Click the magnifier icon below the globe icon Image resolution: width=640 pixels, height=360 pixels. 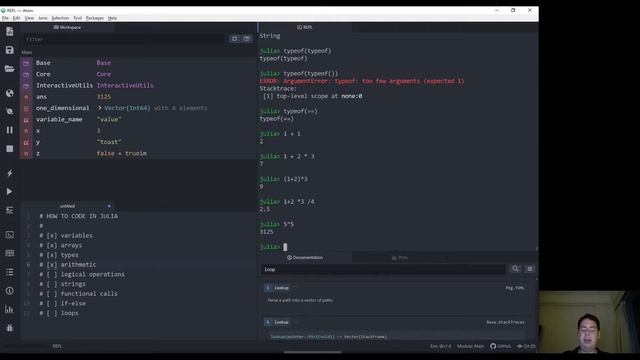tap(9, 111)
